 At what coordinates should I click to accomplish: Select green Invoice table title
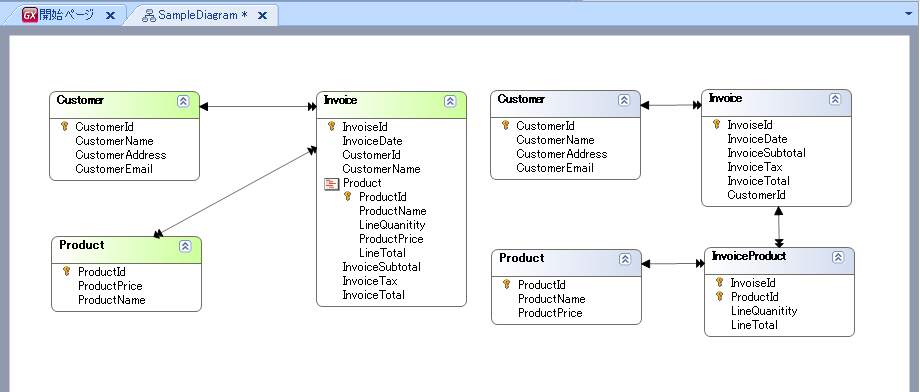(340, 100)
